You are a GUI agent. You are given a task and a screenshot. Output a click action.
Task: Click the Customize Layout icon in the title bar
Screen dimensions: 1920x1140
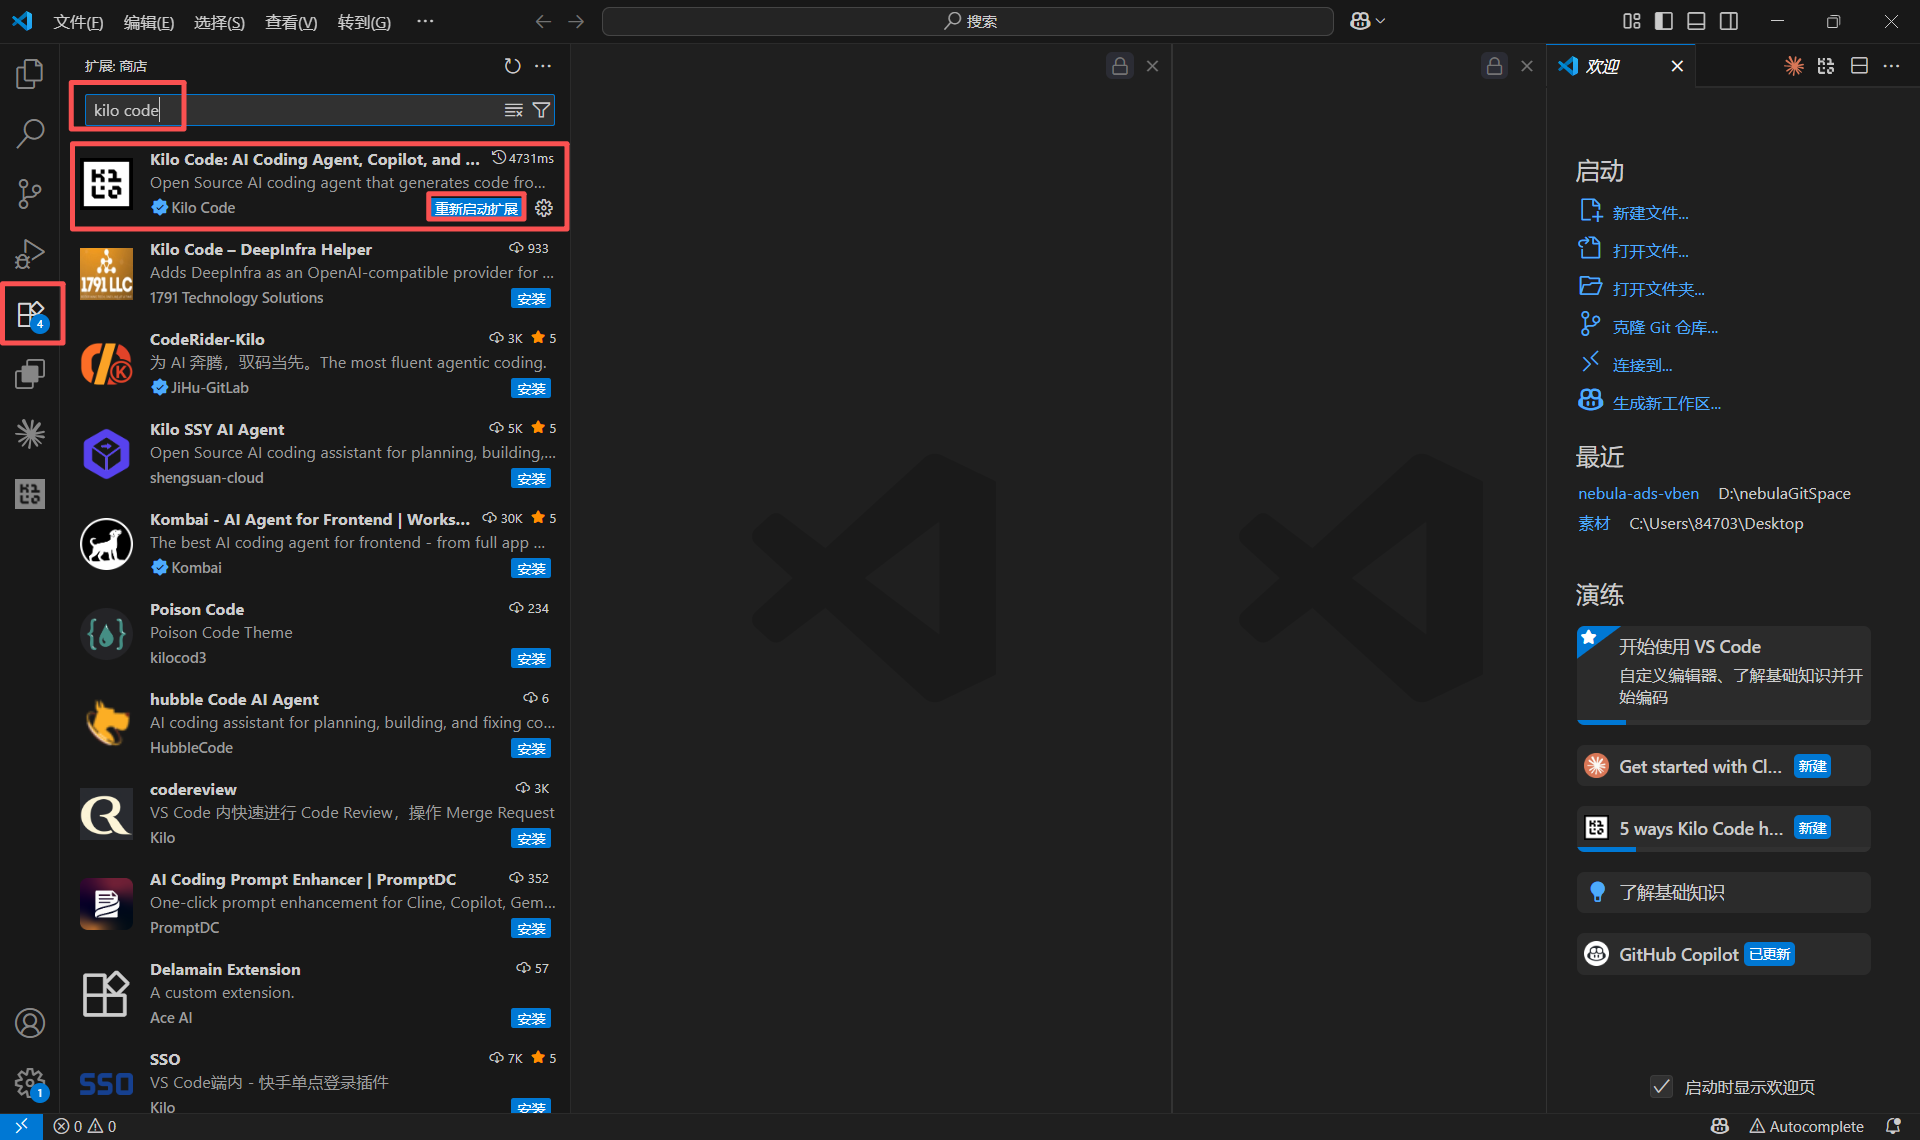click(1632, 20)
